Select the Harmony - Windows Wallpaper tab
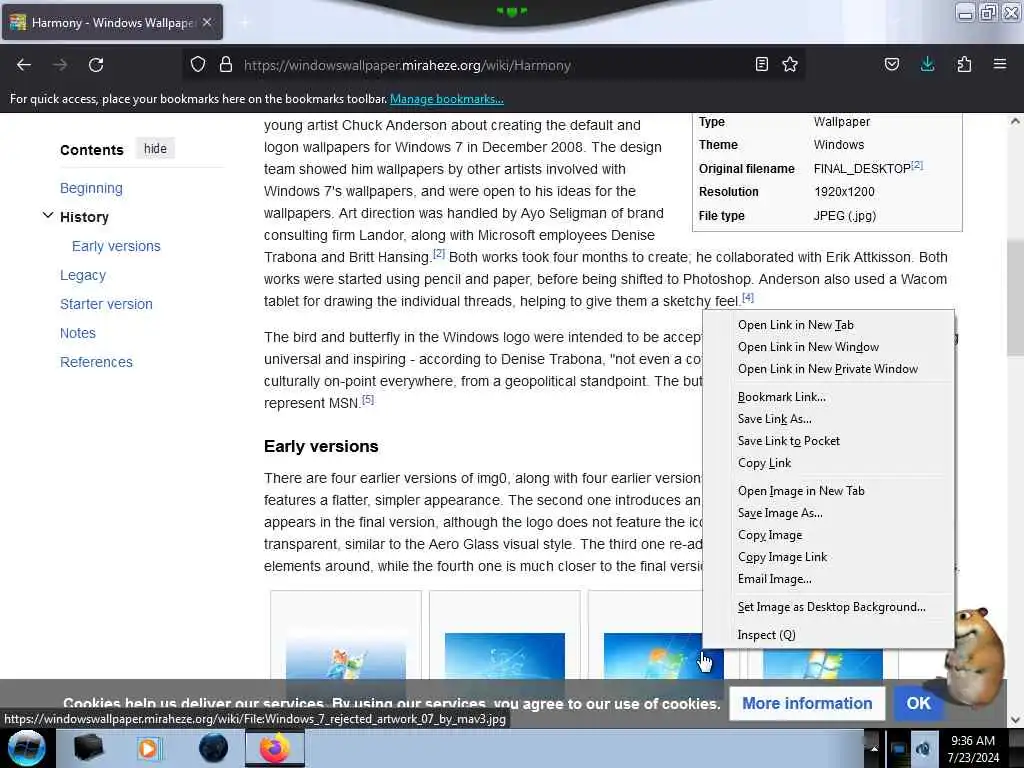The height and width of the screenshot is (768, 1024). click(x=112, y=23)
